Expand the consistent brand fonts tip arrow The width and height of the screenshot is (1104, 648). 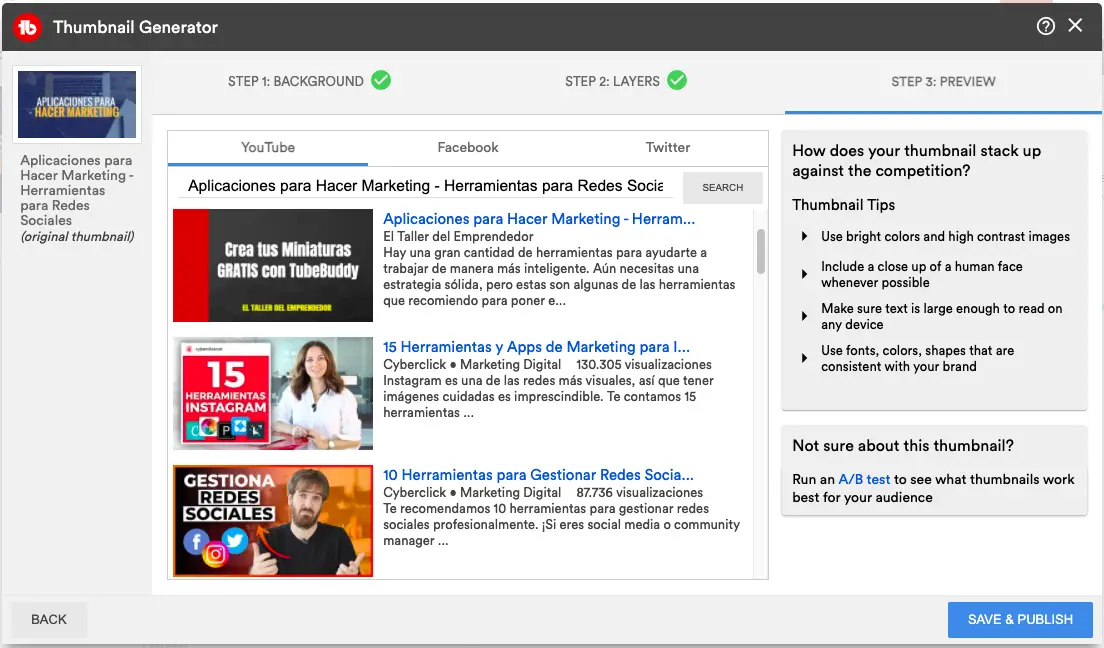(804, 358)
